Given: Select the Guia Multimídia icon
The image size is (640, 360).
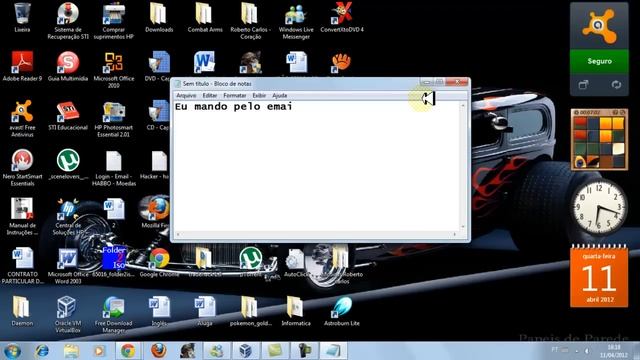Looking at the screenshot, I should (x=68, y=66).
